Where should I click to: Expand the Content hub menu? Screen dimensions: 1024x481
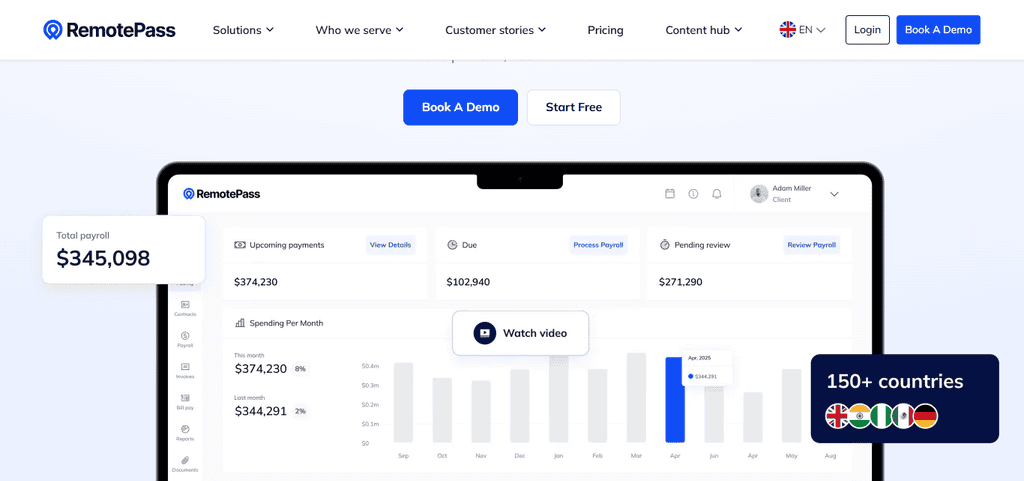pyautogui.click(x=703, y=30)
